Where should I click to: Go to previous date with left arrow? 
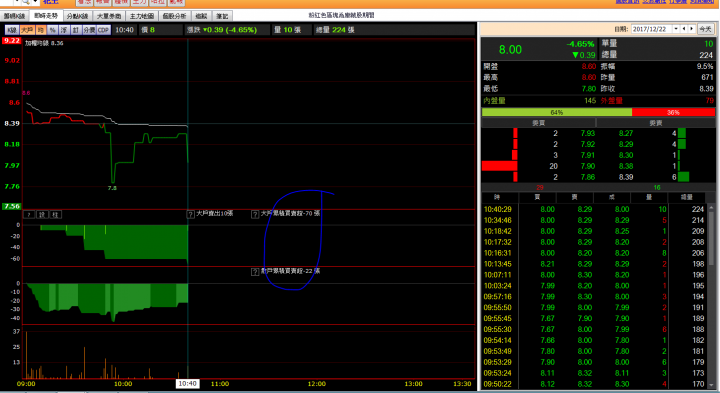tap(684, 29)
